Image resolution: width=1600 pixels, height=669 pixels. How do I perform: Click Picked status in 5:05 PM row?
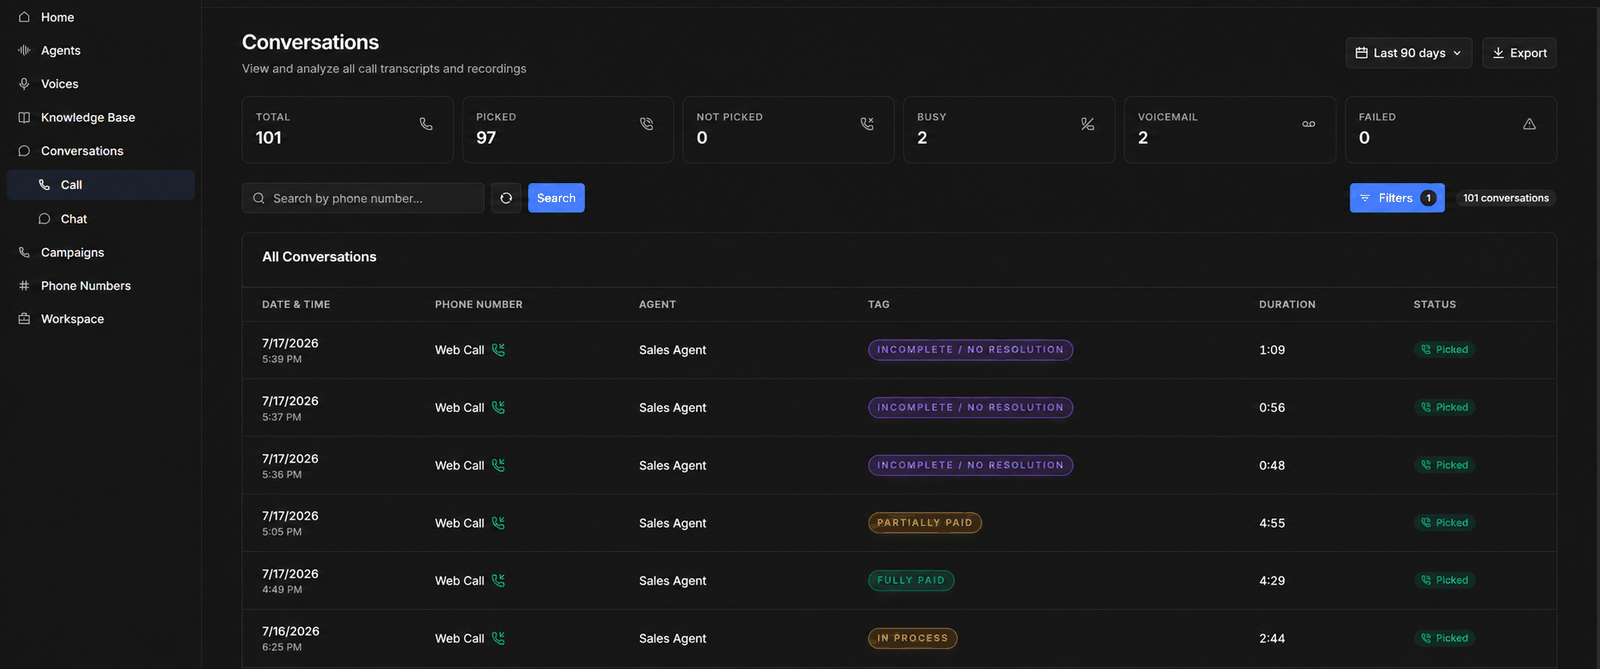(x=1445, y=523)
